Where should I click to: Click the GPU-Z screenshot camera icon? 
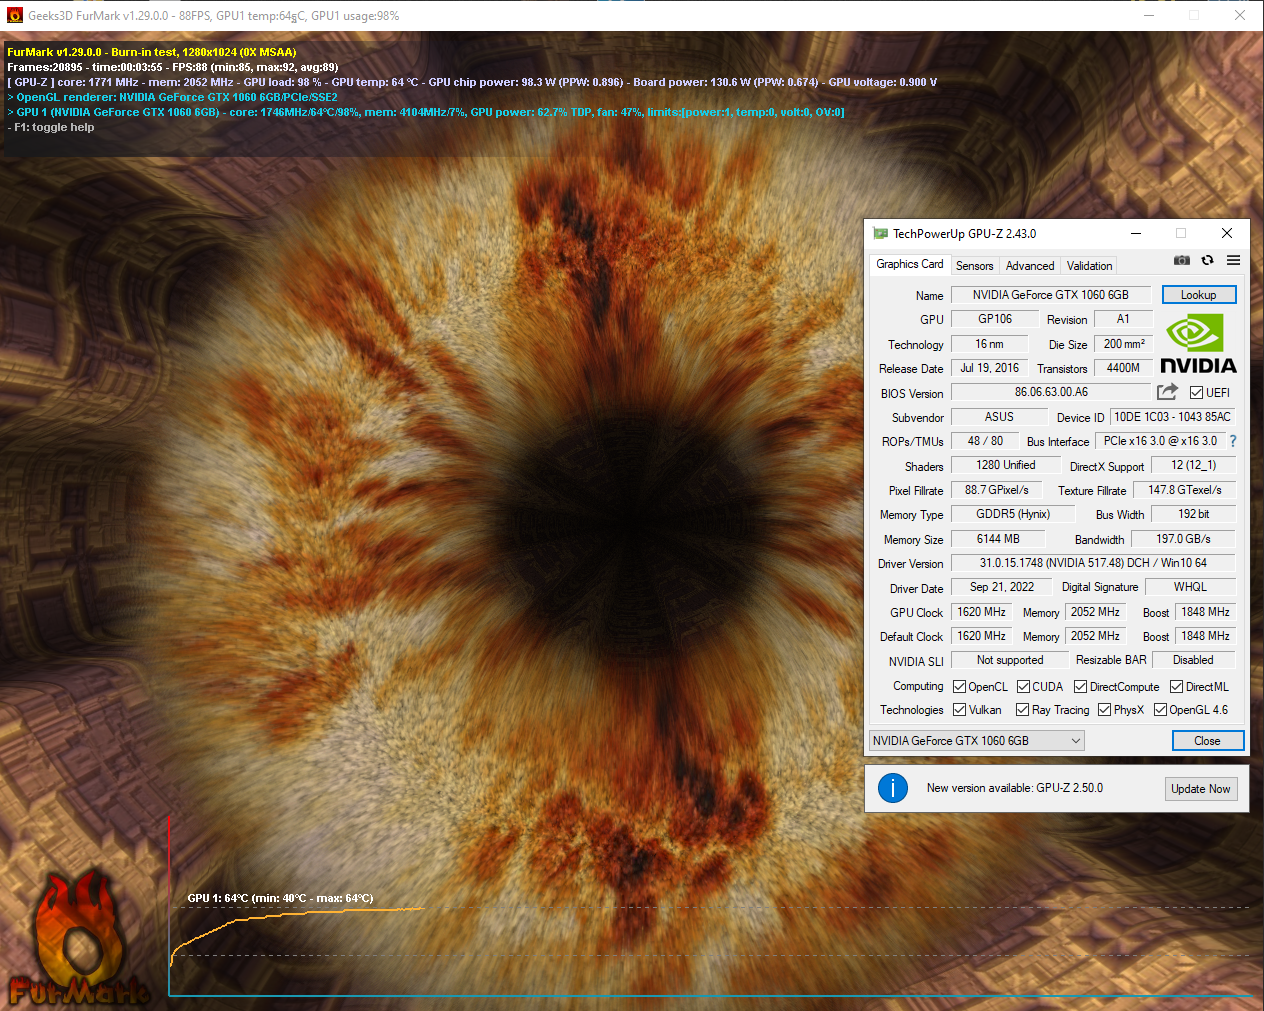(1182, 260)
